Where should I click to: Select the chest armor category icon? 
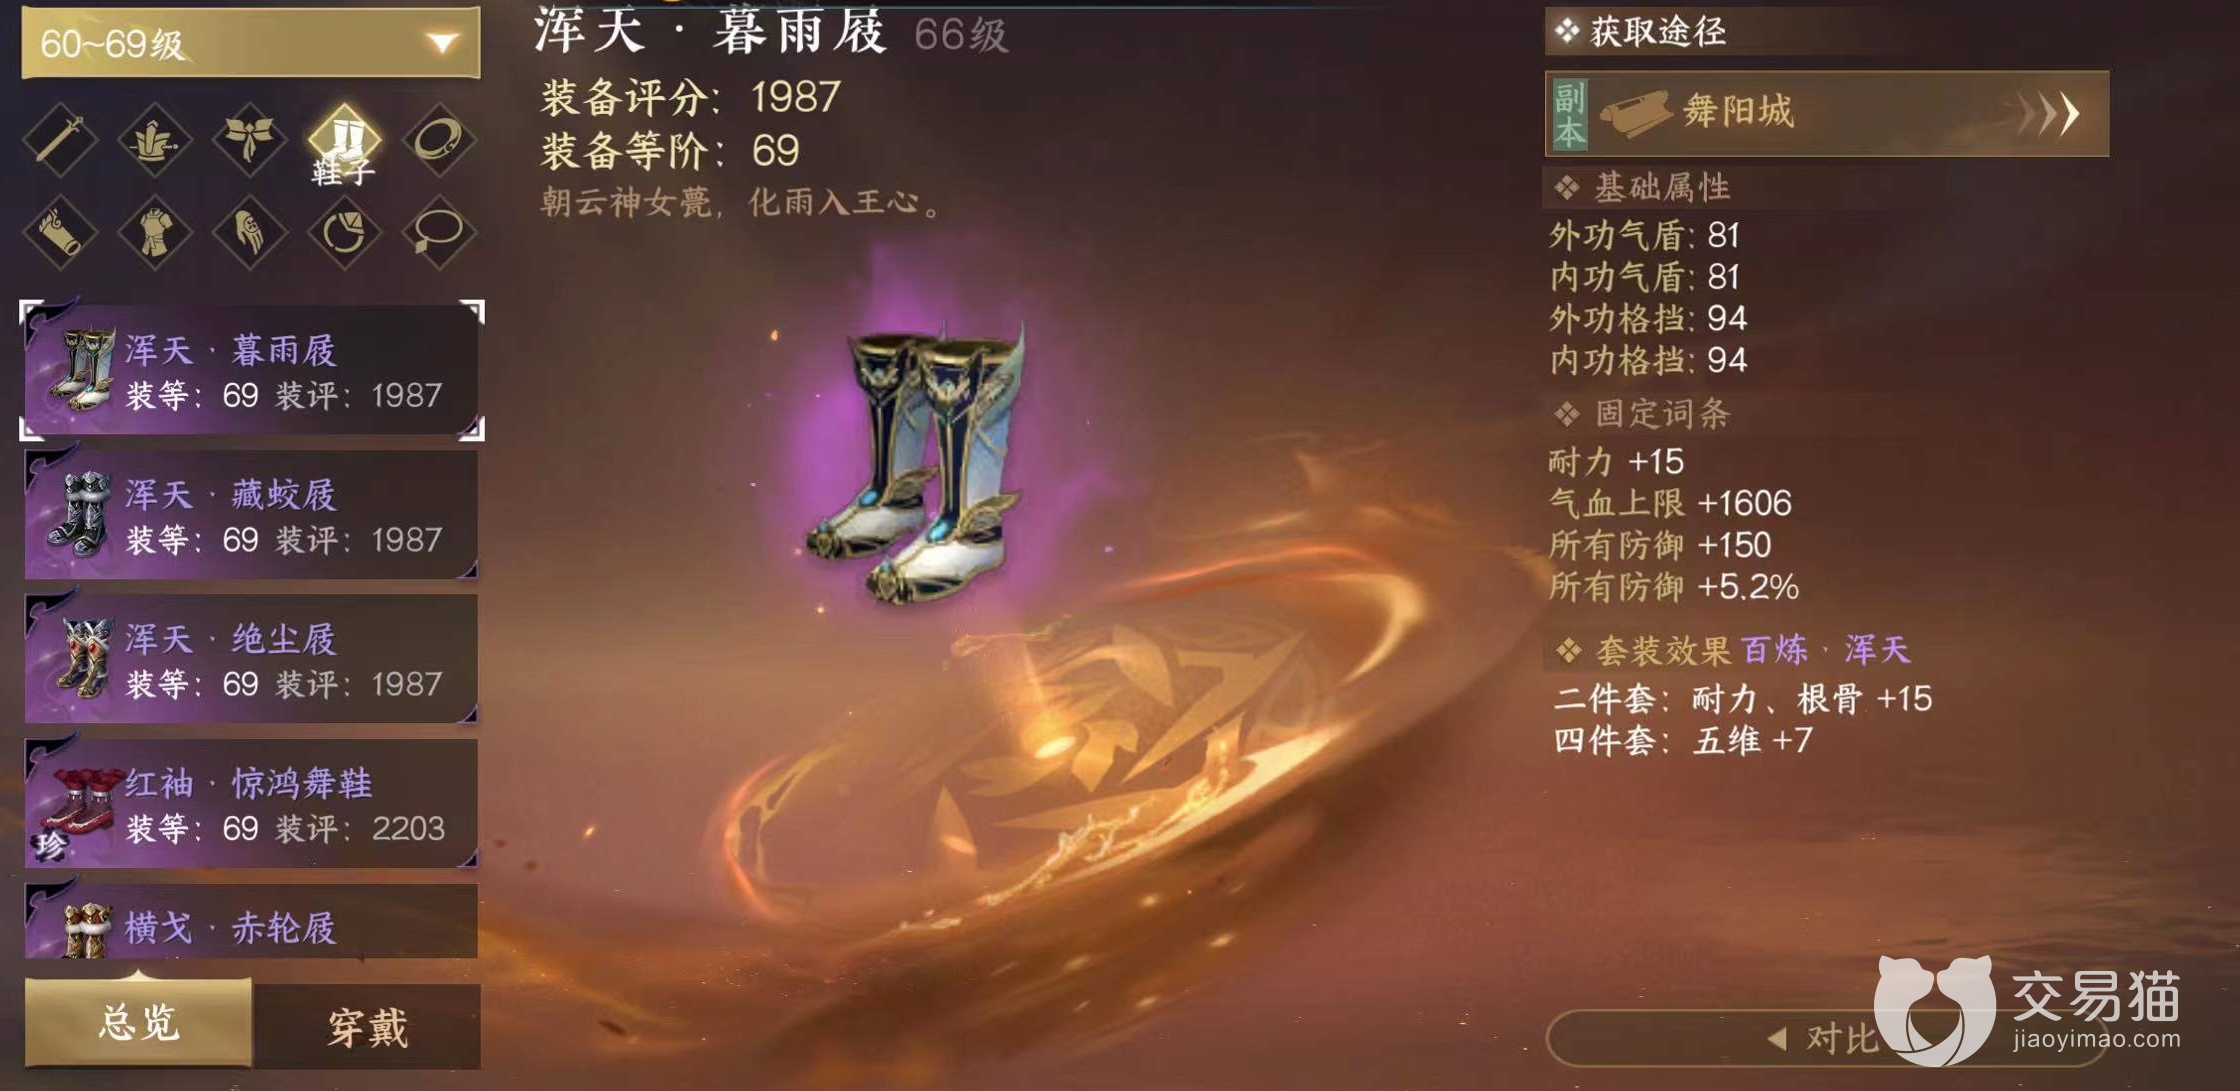pyautogui.click(x=155, y=232)
